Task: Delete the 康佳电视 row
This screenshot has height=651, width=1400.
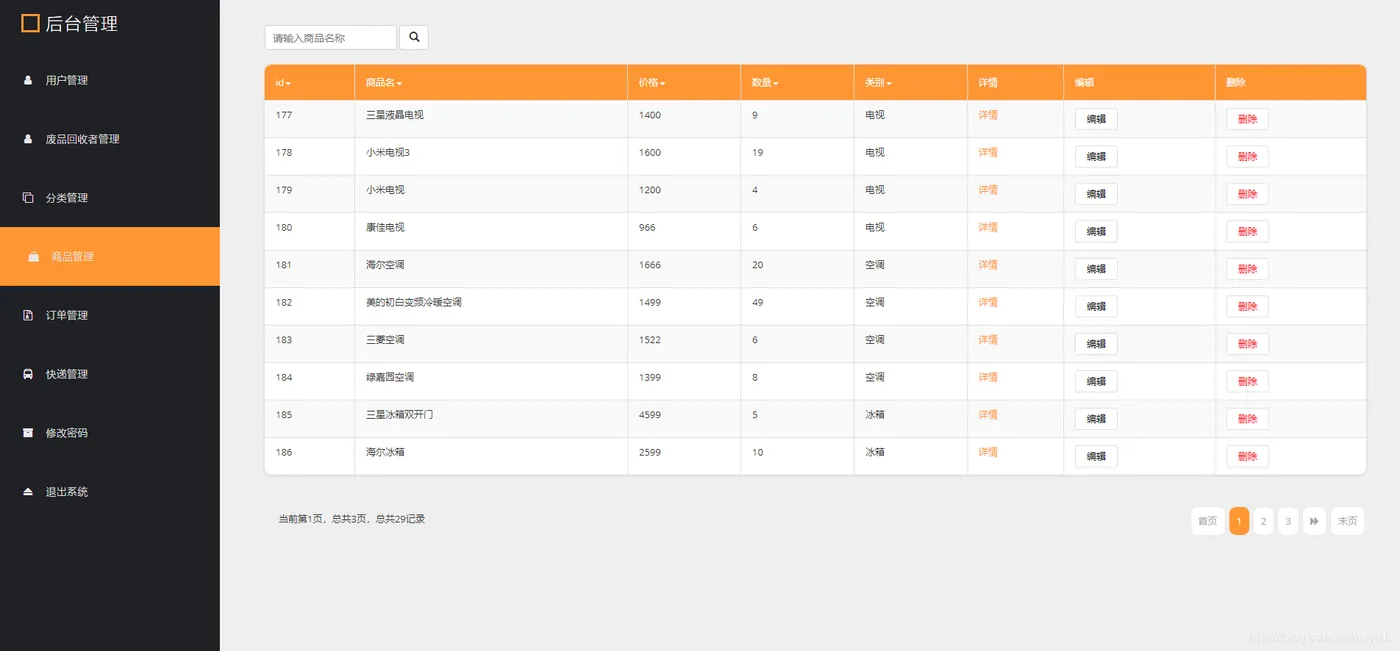Action: 1248,231
